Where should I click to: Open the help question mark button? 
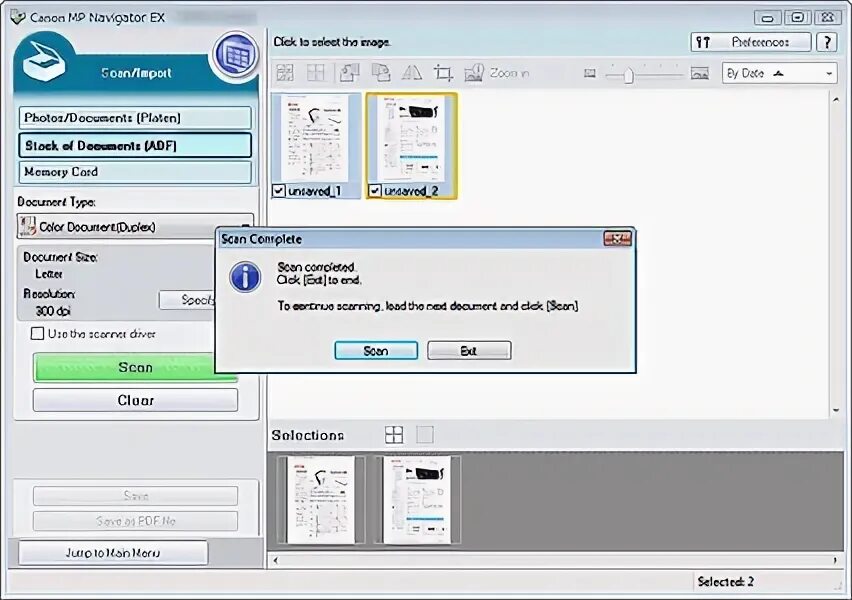pyautogui.click(x=826, y=42)
